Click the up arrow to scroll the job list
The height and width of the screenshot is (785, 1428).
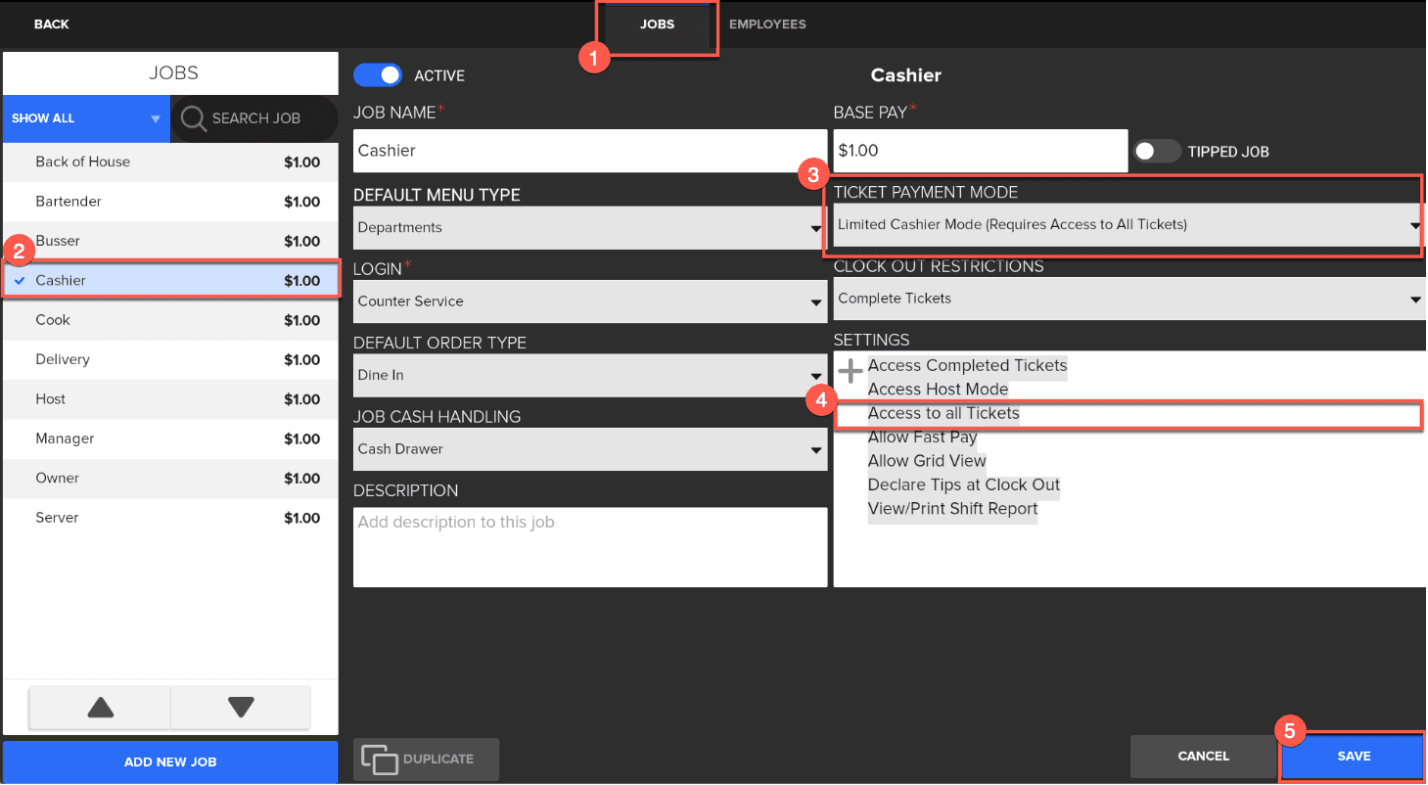coord(99,707)
